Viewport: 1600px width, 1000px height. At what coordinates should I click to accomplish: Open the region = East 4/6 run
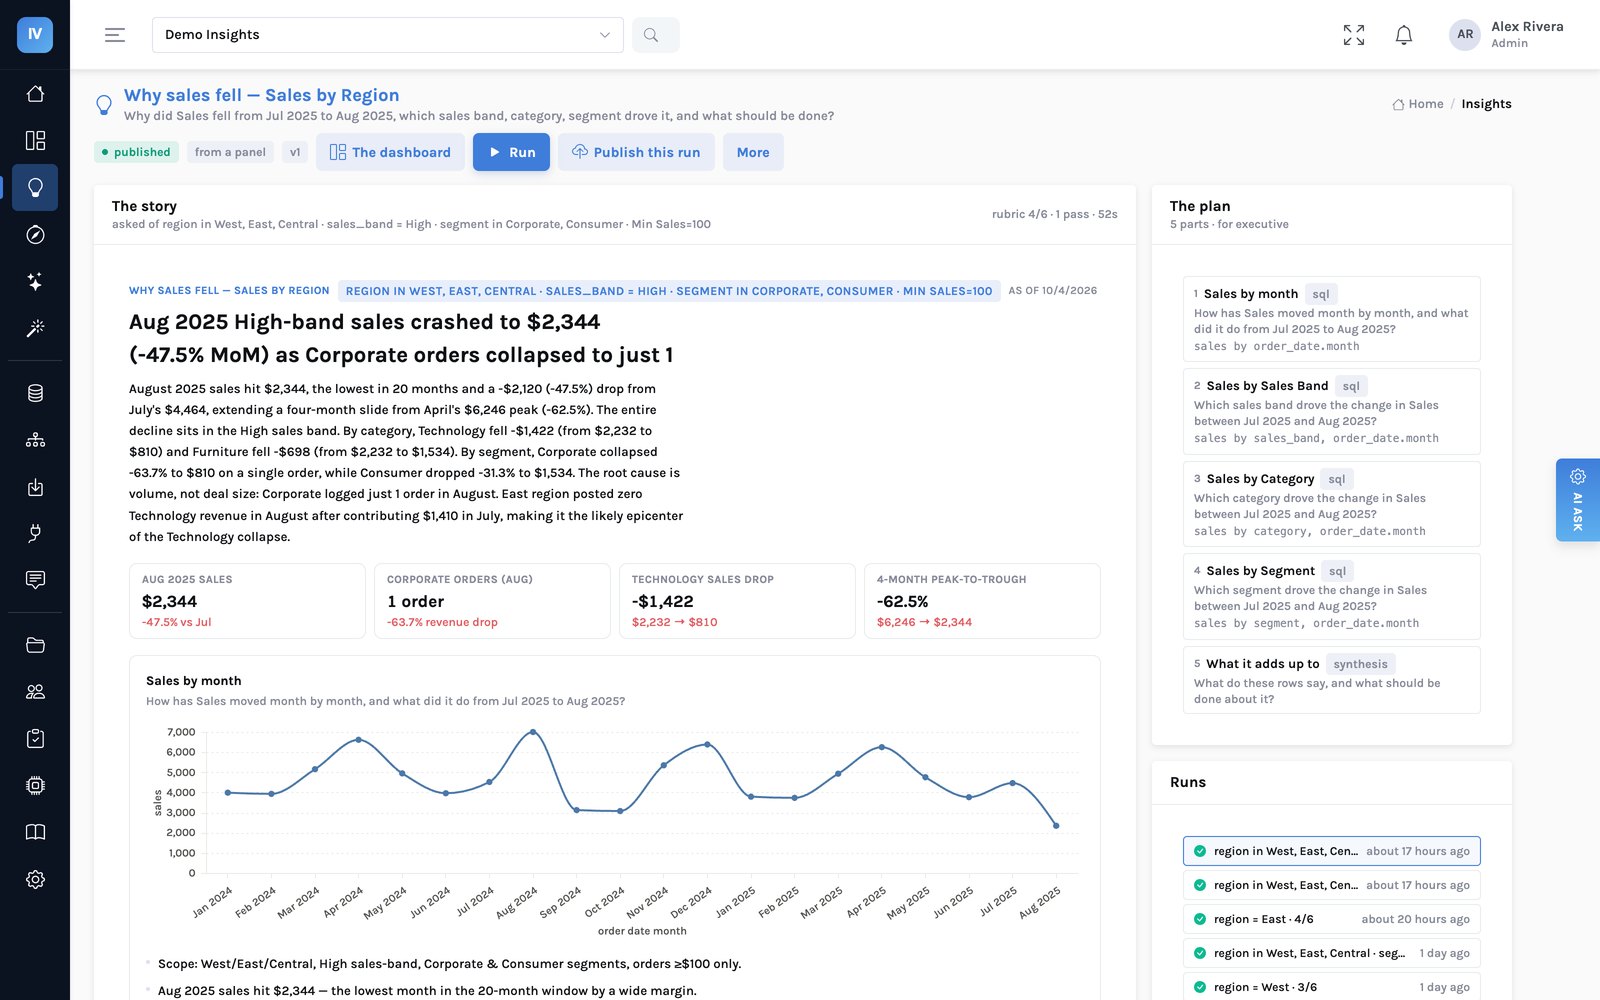(1331, 919)
